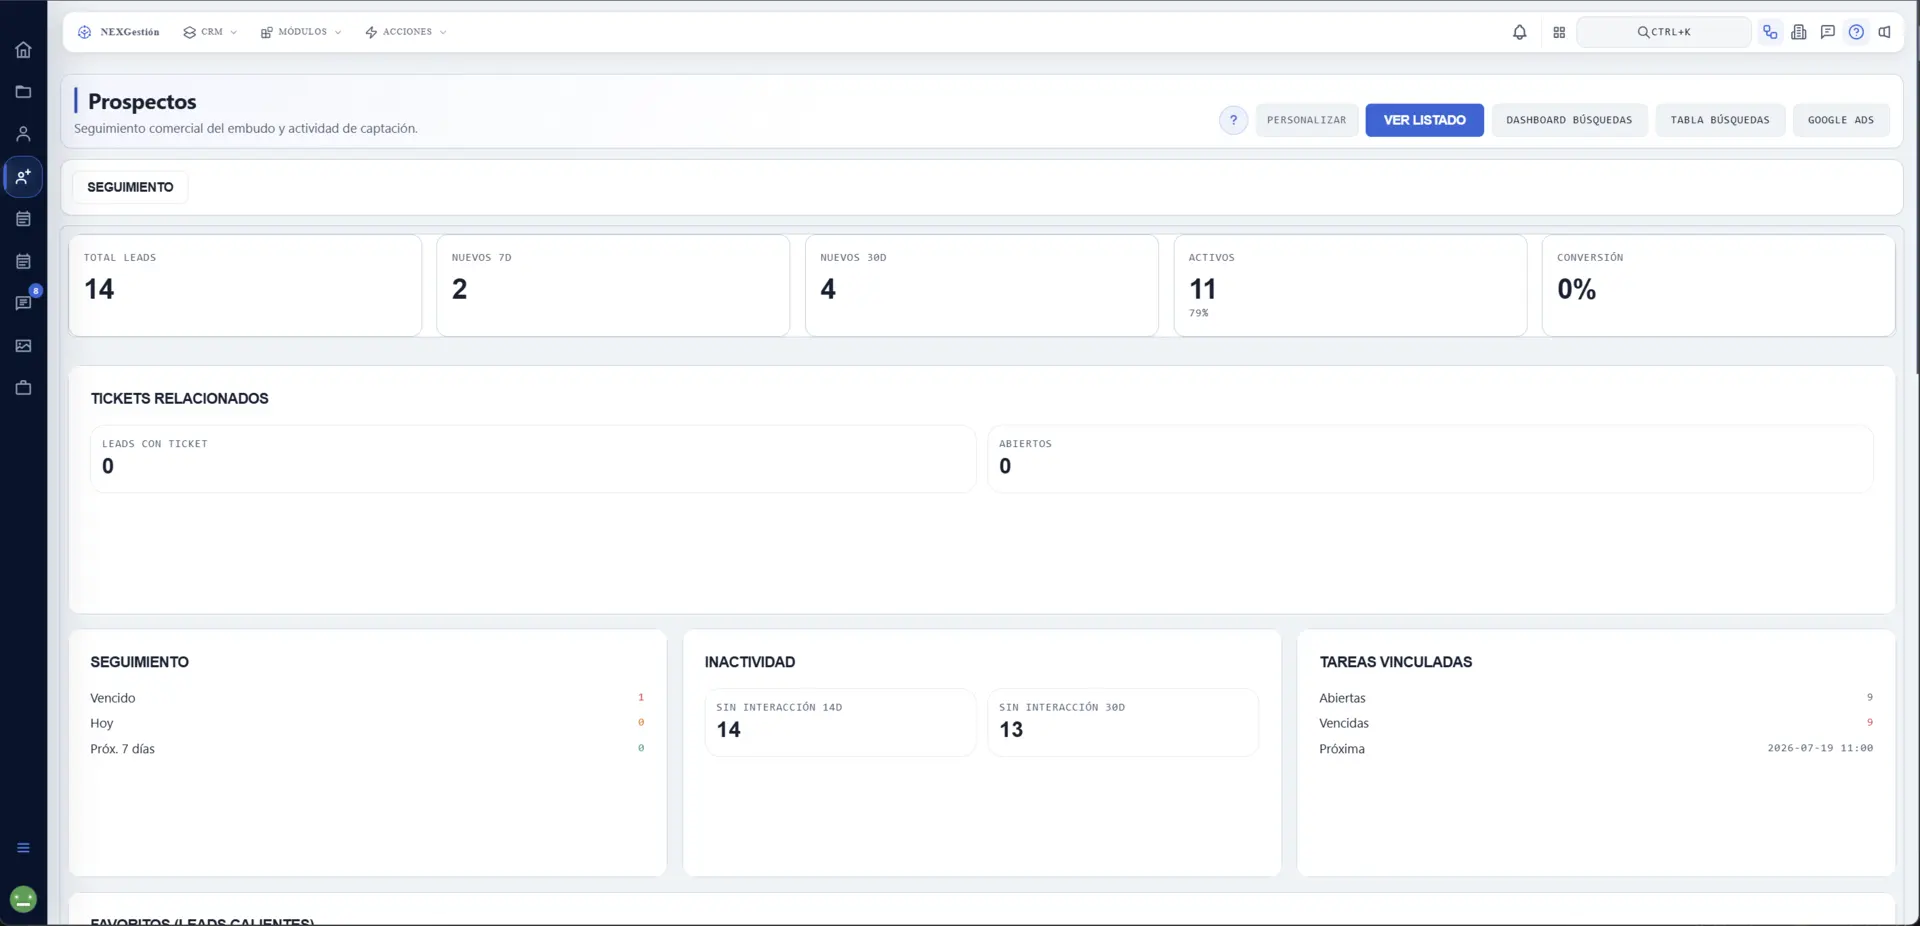This screenshot has width=1920, height=926.
Task: Click the LEADS CON TICKET card
Action: pyautogui.click(x=533, y=459)
